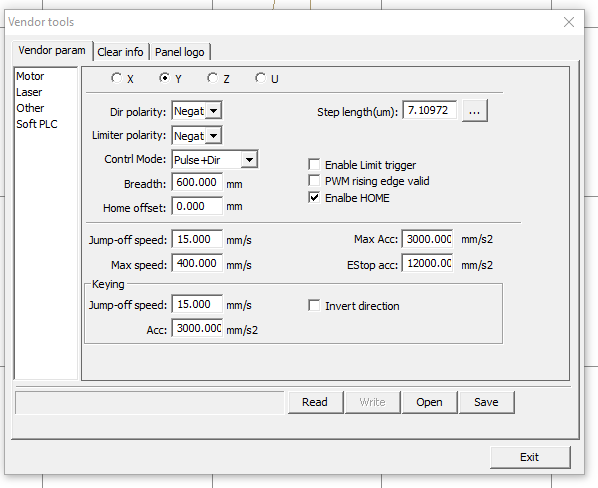
Task: Click the Home offset value field
Action: tap(197, 206)
